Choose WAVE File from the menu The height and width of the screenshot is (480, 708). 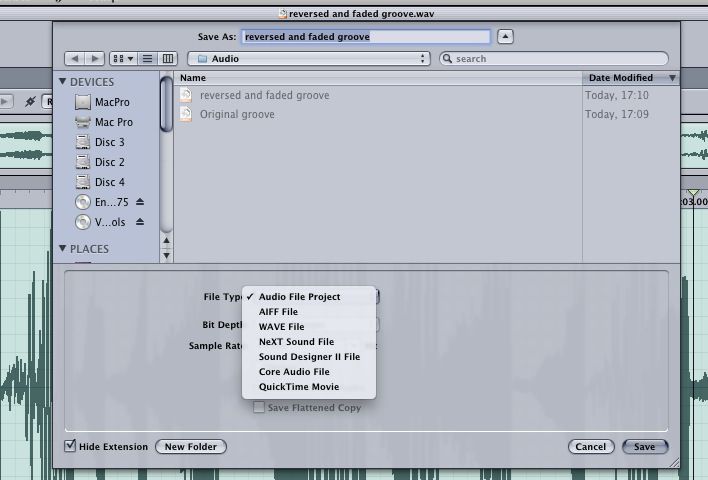309,326
